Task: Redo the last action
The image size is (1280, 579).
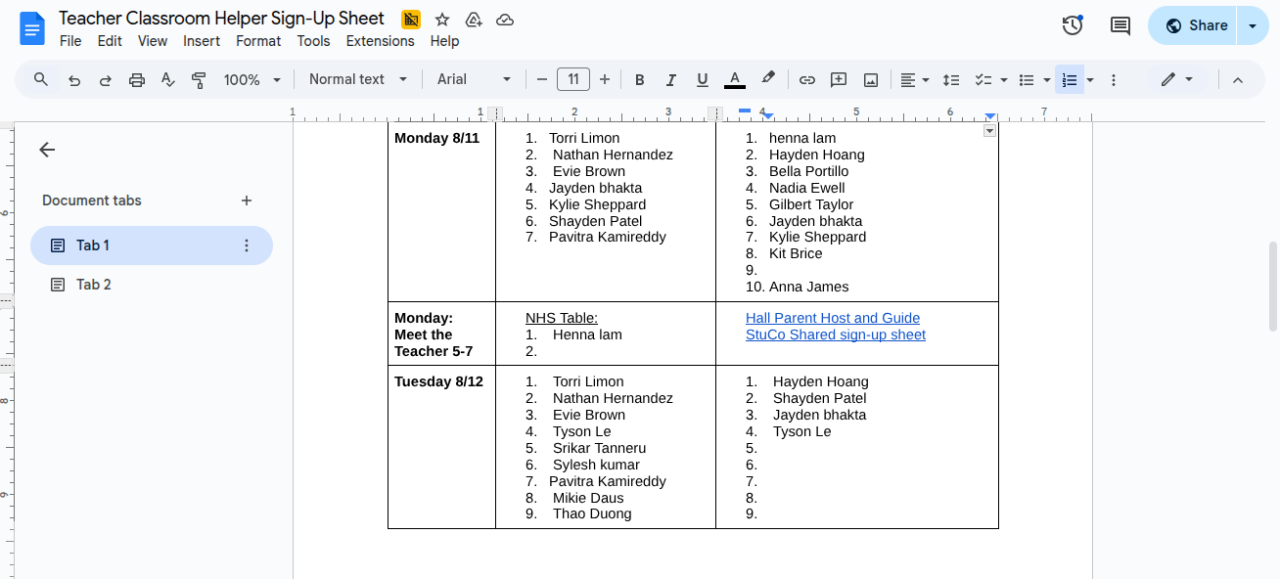Action: [105, 80]
